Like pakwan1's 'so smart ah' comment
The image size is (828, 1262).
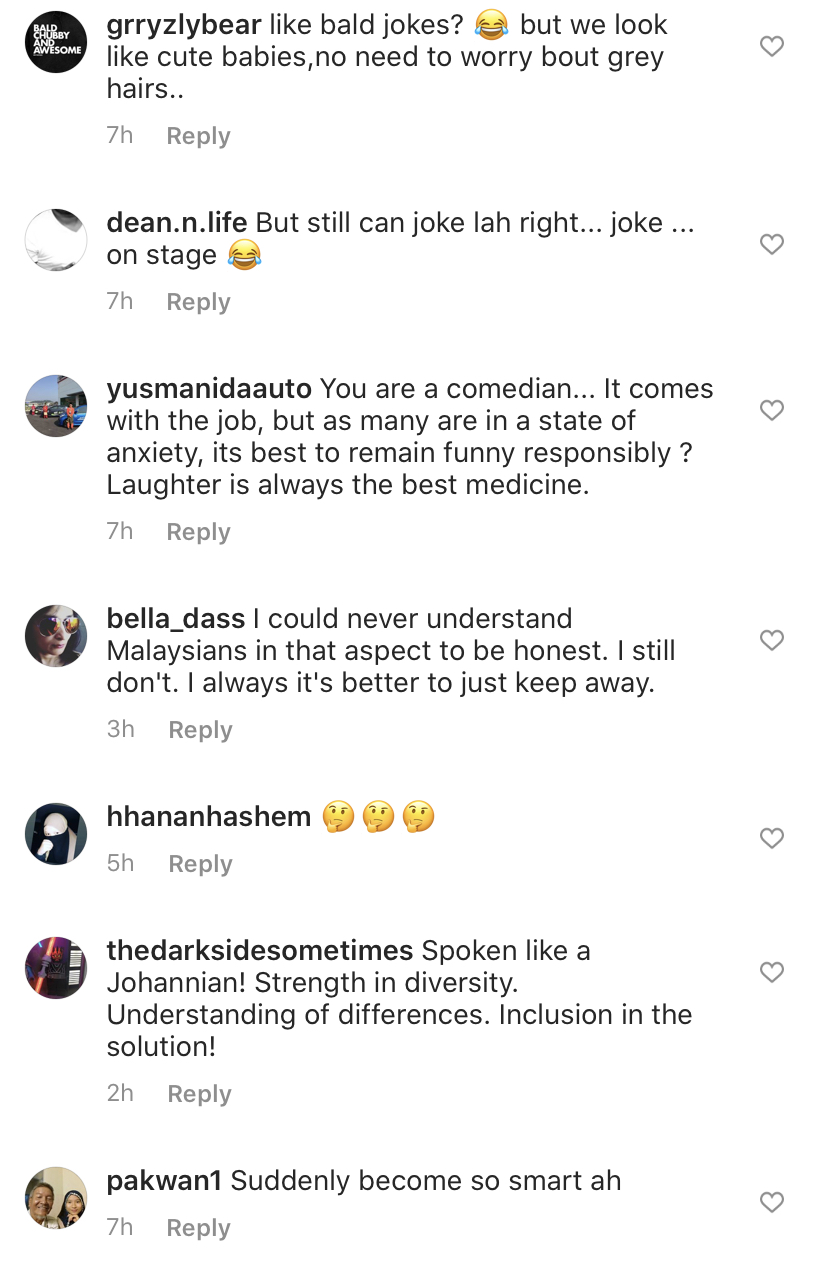pos(772,1202)
